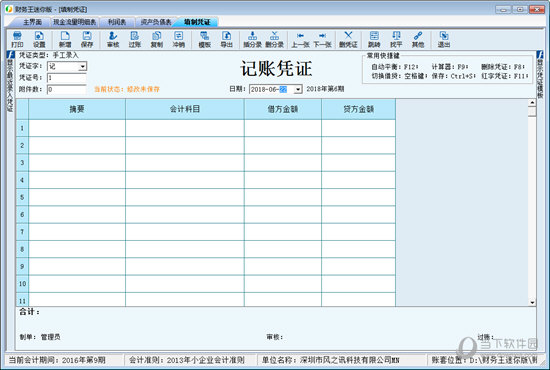
Task: Switch to the 利润表 tab
Action: 117,22
